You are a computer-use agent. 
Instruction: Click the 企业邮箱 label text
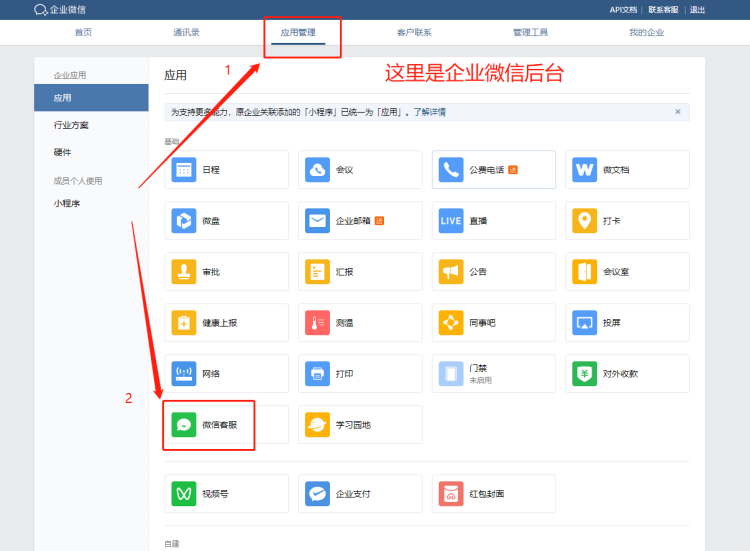pyautogui.click(x=353, y=220)
